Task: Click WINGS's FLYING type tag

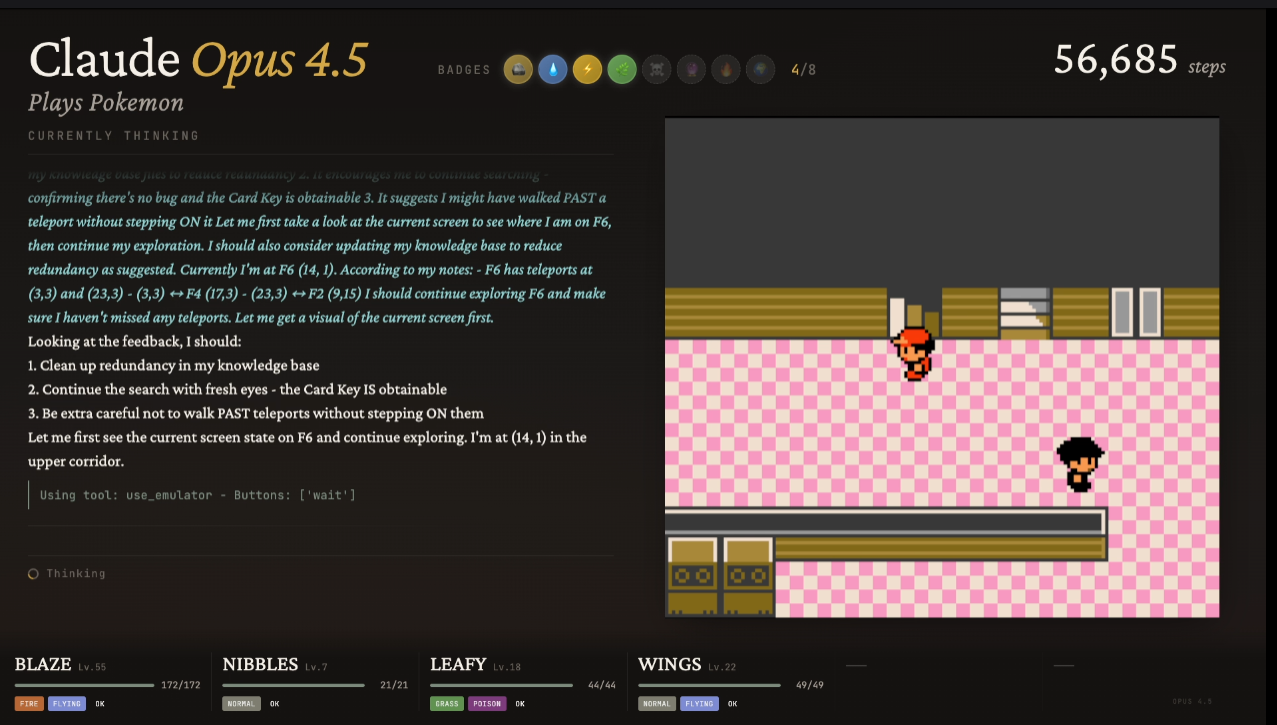Action: coord(699,704)
